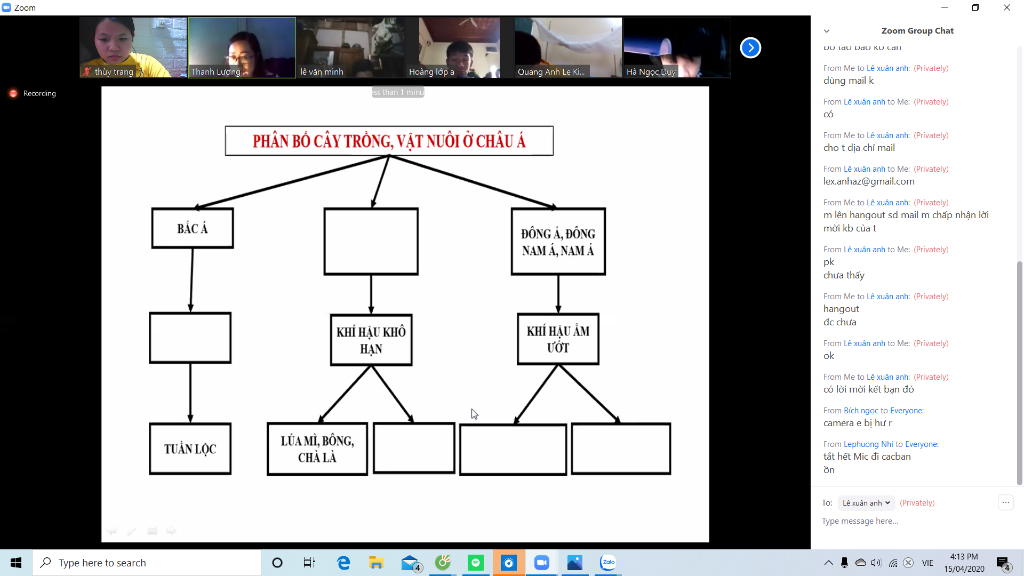Open the Photos app on the taskbar
1024x576 pixels.
point(575,562)
